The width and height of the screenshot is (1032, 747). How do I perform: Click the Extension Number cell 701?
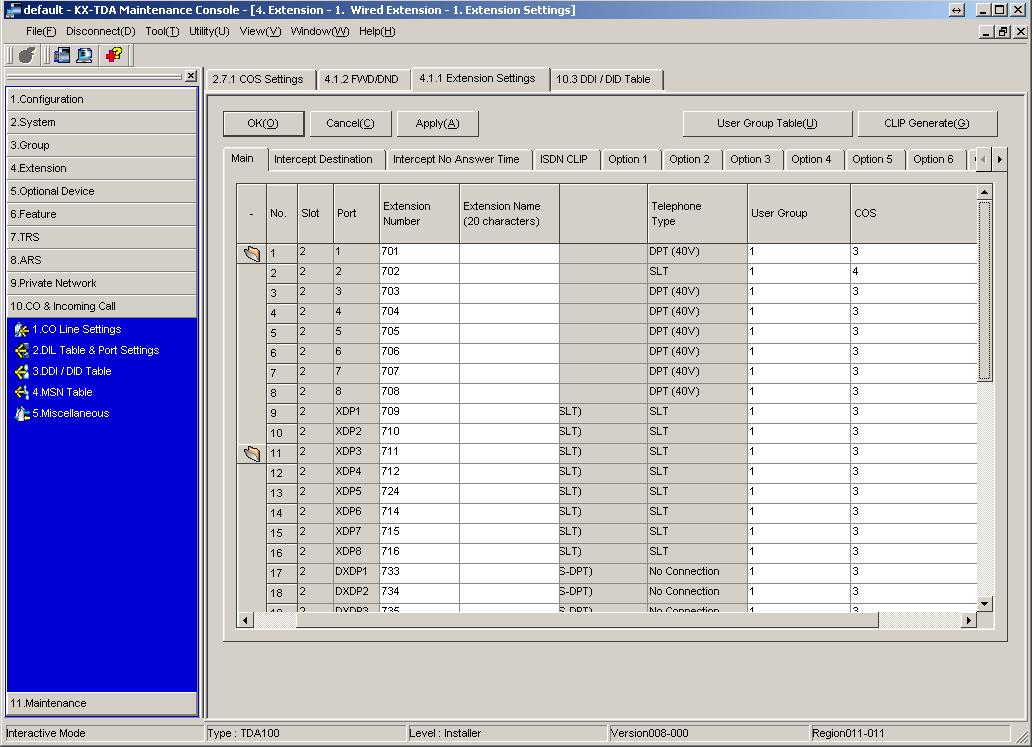click(419, 253)
